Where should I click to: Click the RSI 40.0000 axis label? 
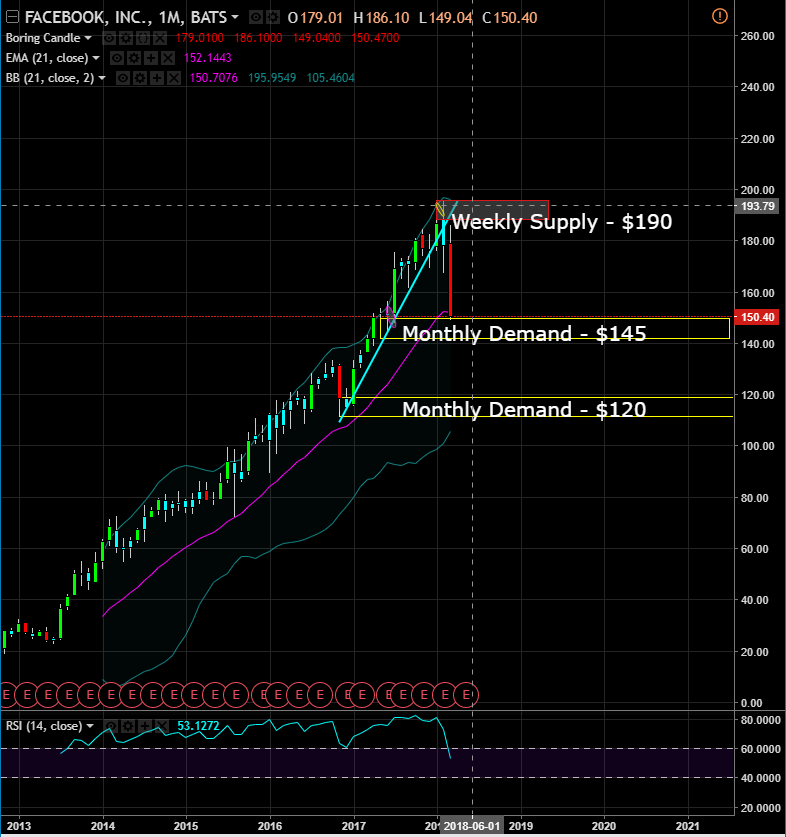(x=760, y=778)
